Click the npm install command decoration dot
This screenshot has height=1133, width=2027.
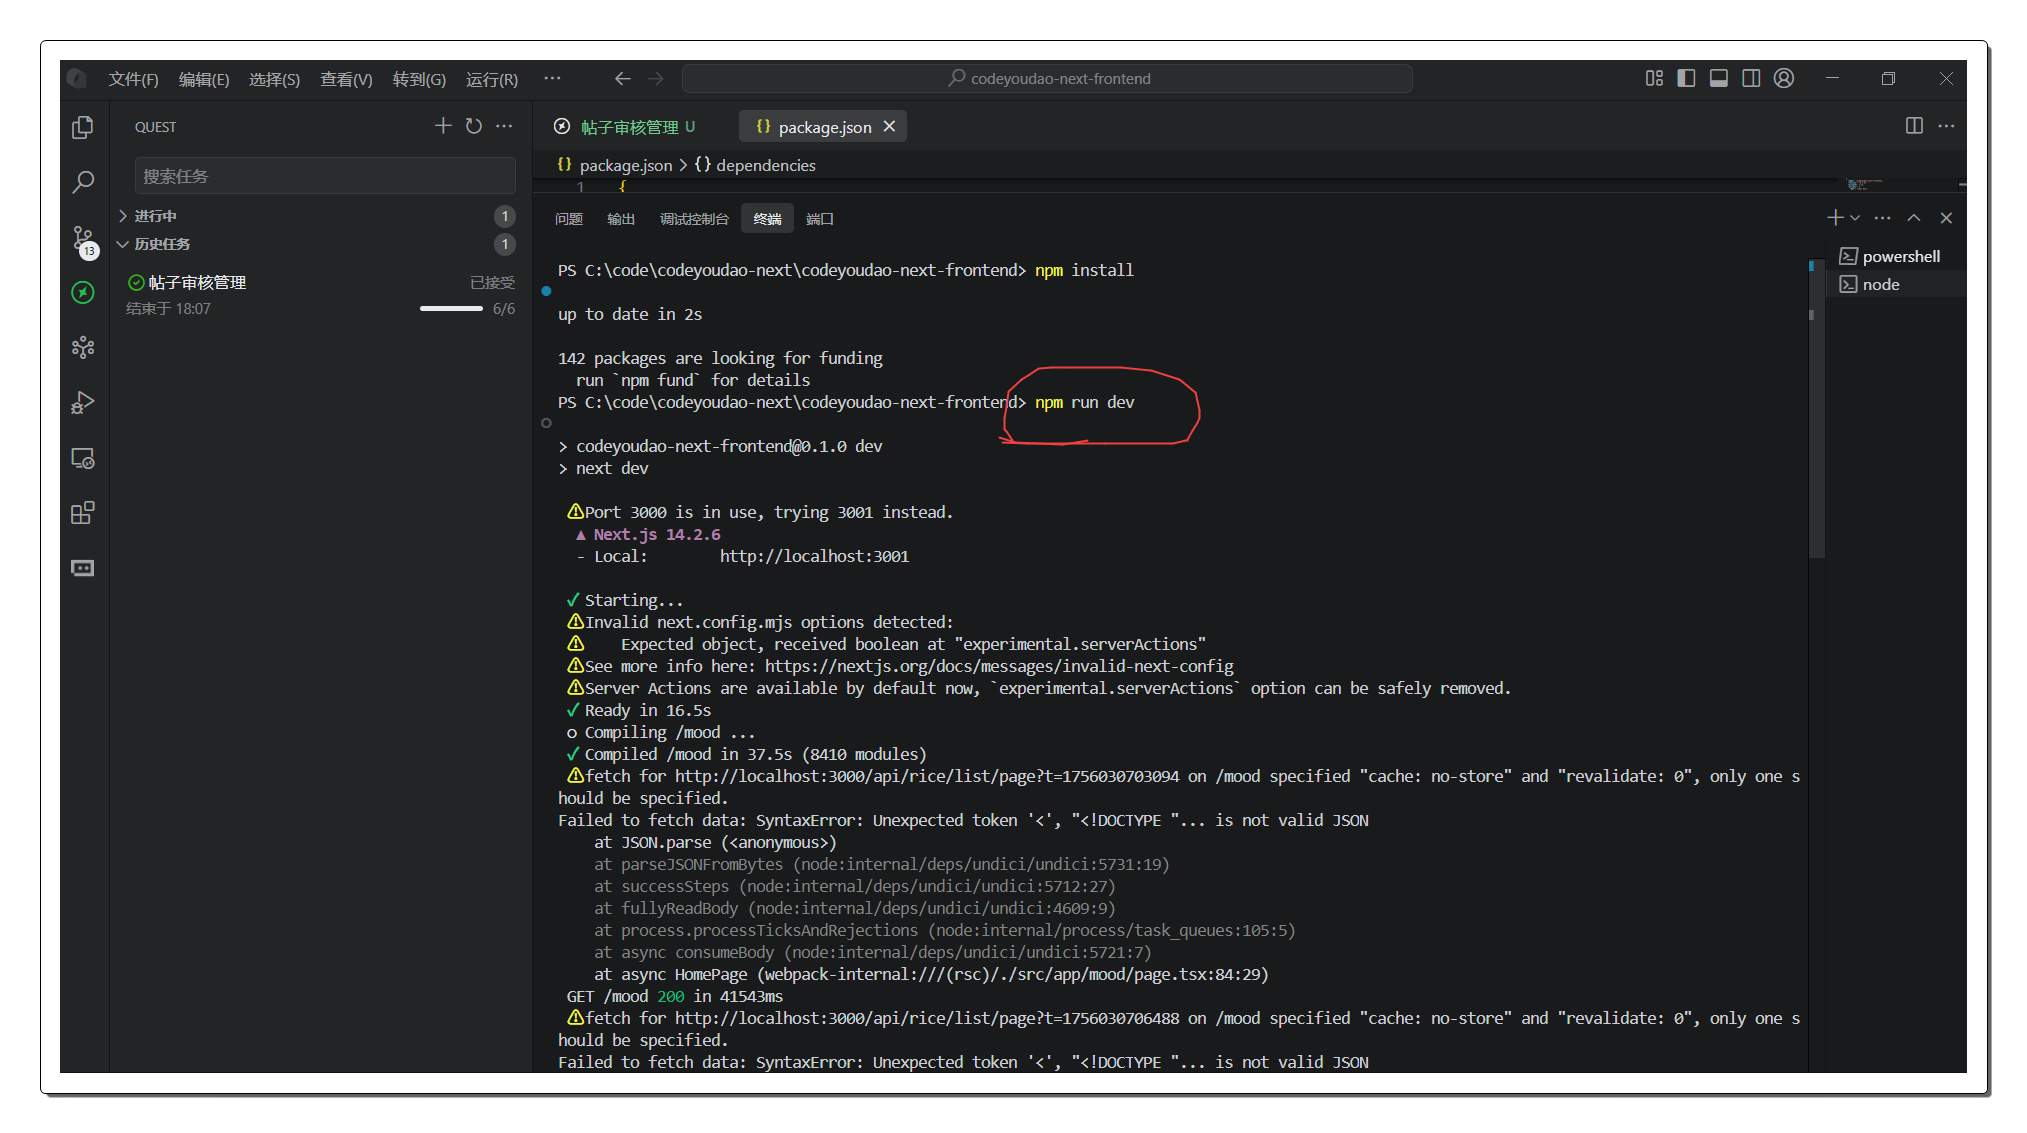coord(546,291)
